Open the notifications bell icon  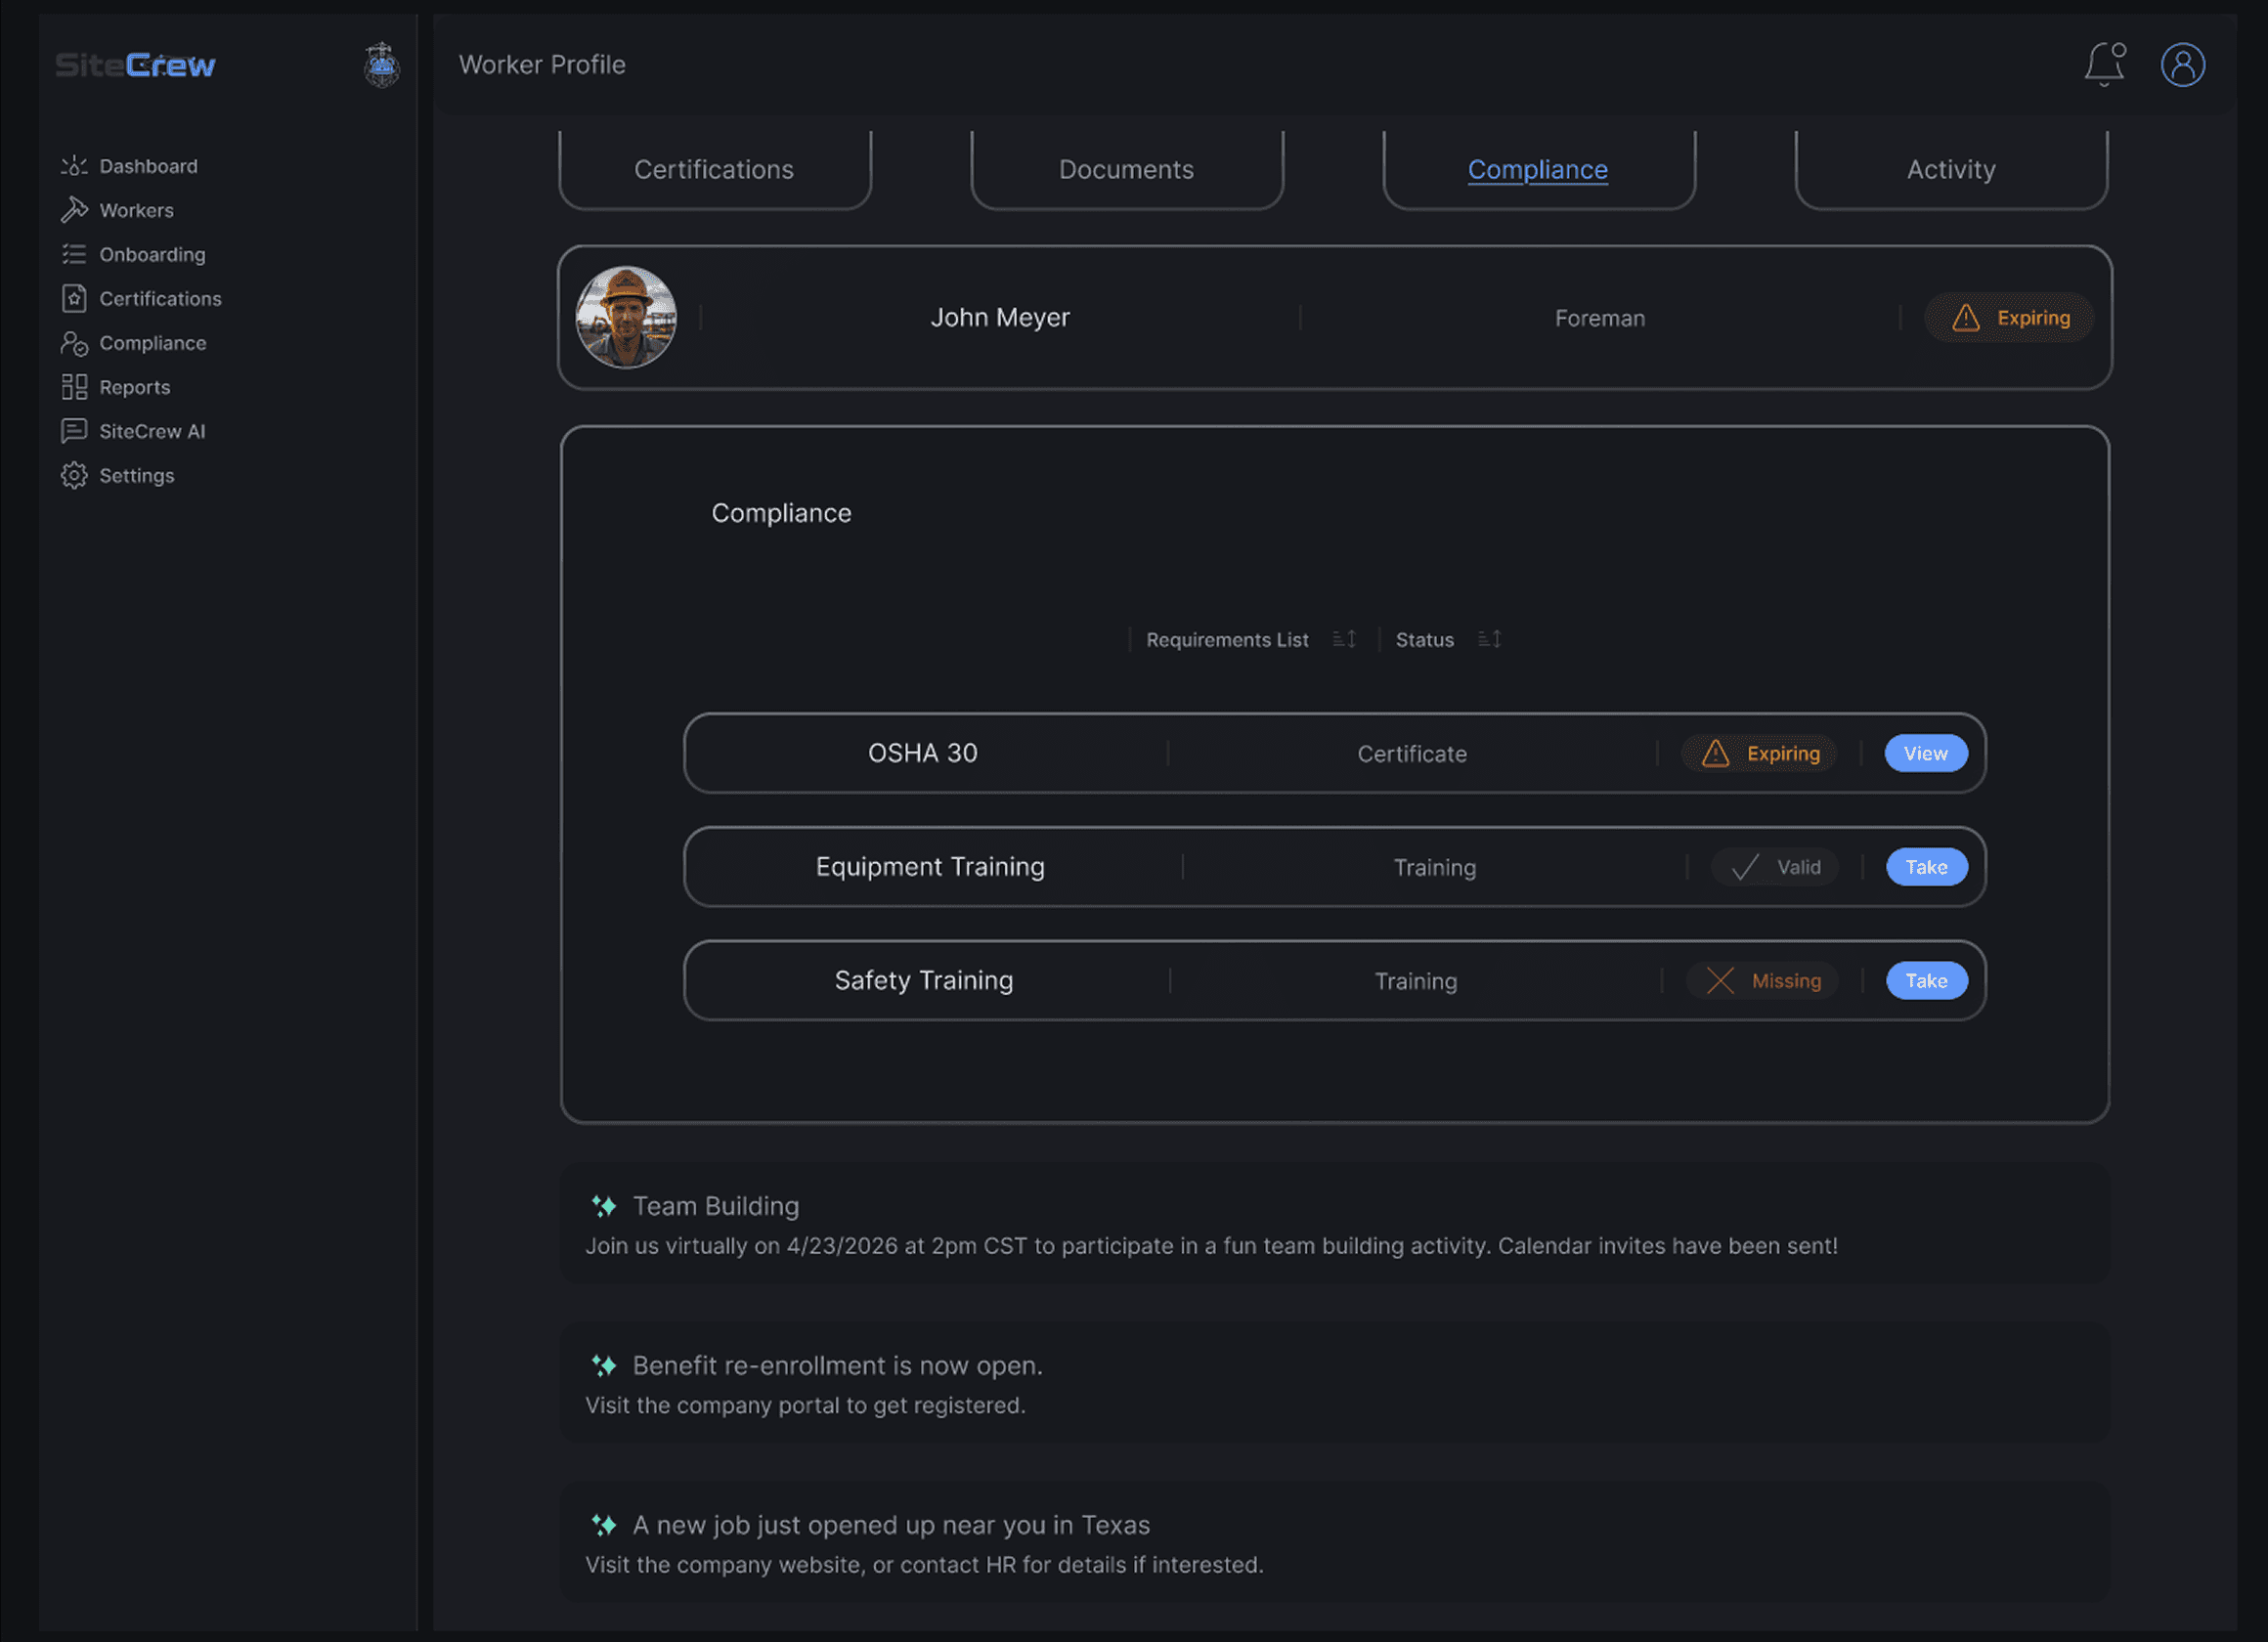tap(2104, 65)
